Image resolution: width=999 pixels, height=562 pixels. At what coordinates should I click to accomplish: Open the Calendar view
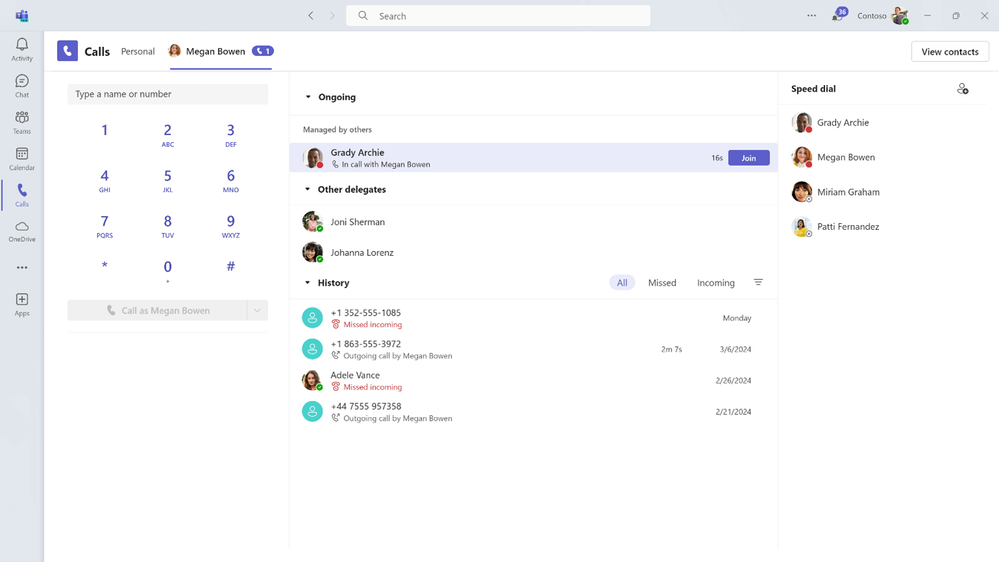[22, 159]
